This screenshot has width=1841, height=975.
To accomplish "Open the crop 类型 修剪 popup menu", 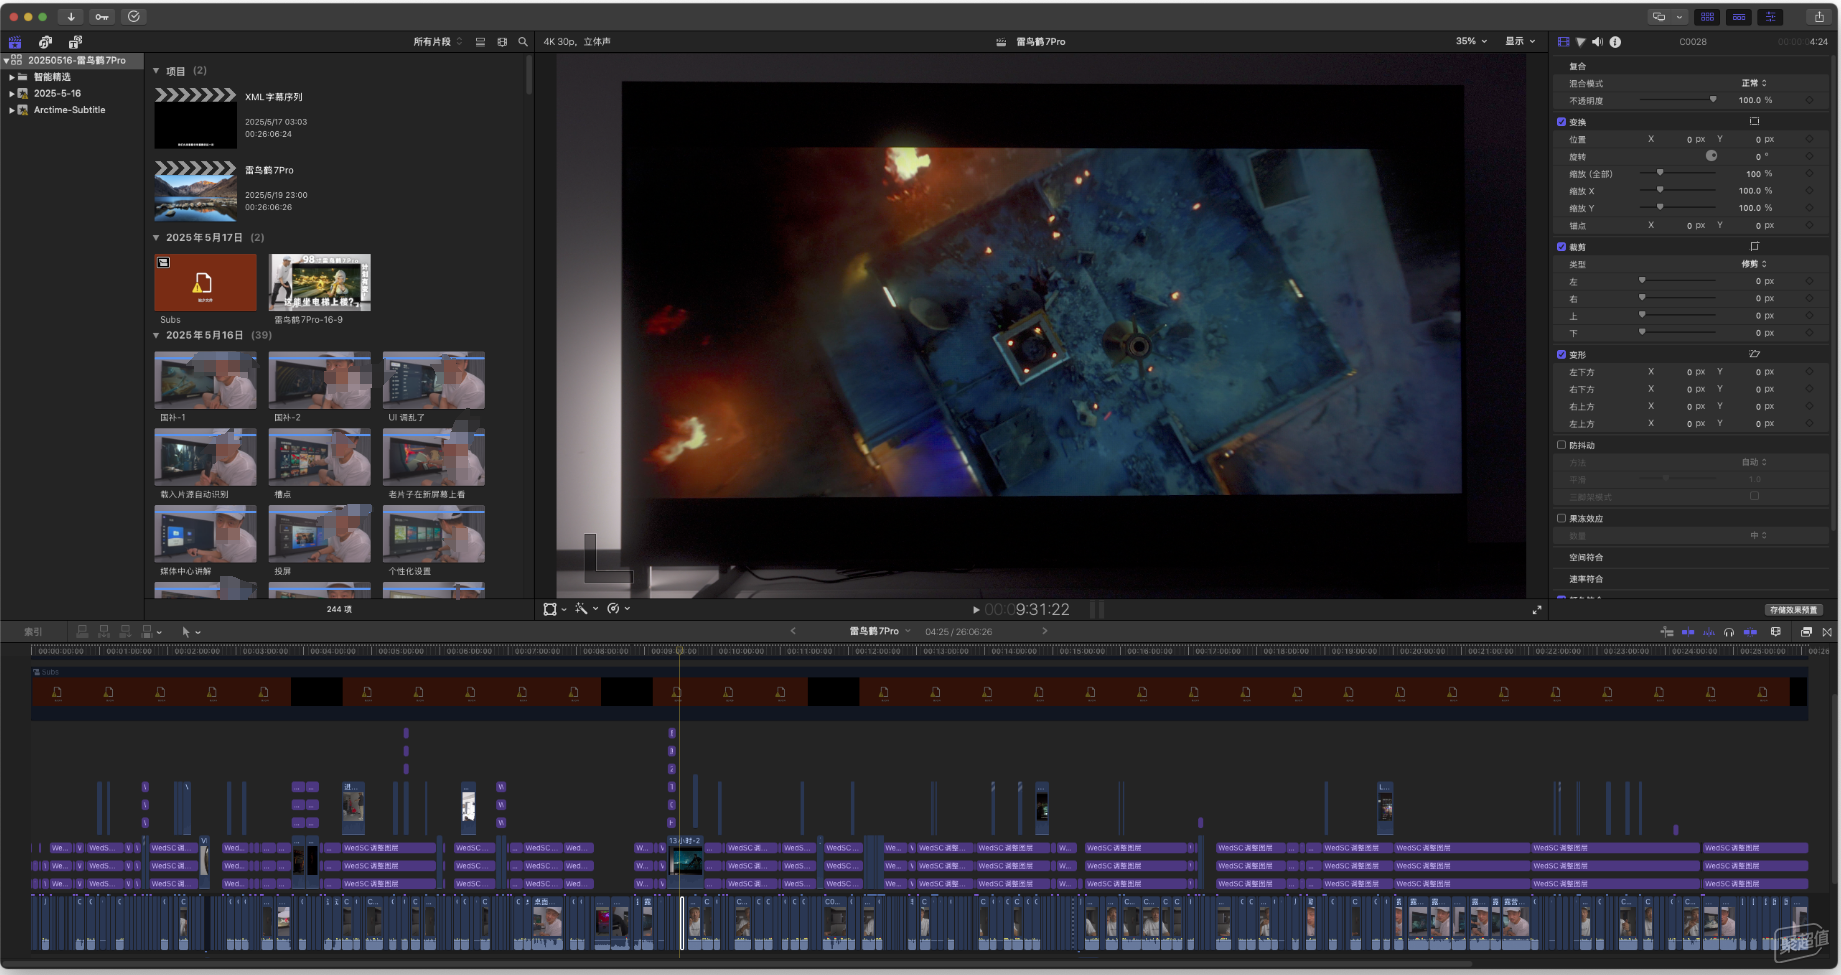I will 1754,264.
